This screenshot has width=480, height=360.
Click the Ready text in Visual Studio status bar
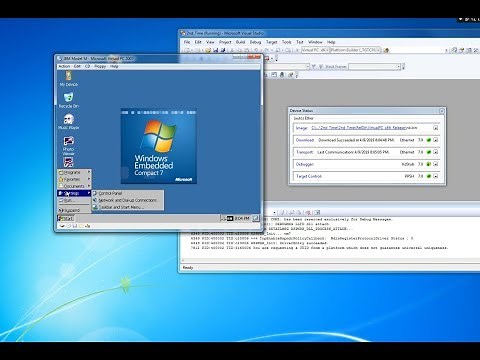point(188,268)
